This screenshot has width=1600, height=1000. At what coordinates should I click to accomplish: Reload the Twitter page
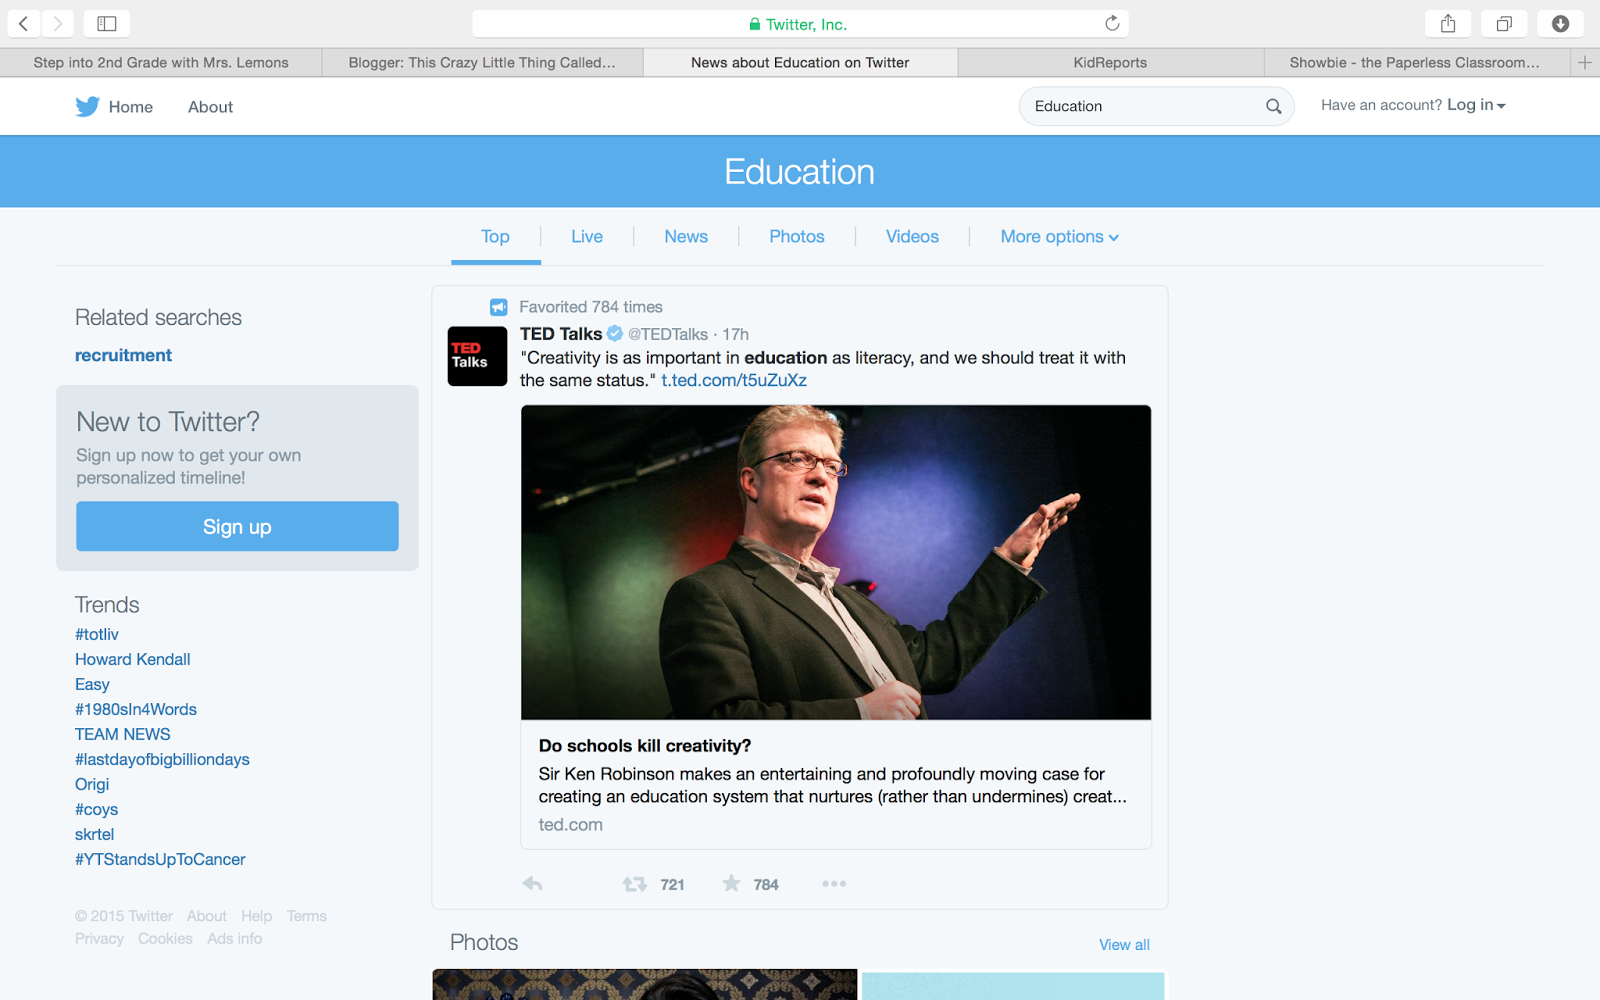coord(1112,23)
